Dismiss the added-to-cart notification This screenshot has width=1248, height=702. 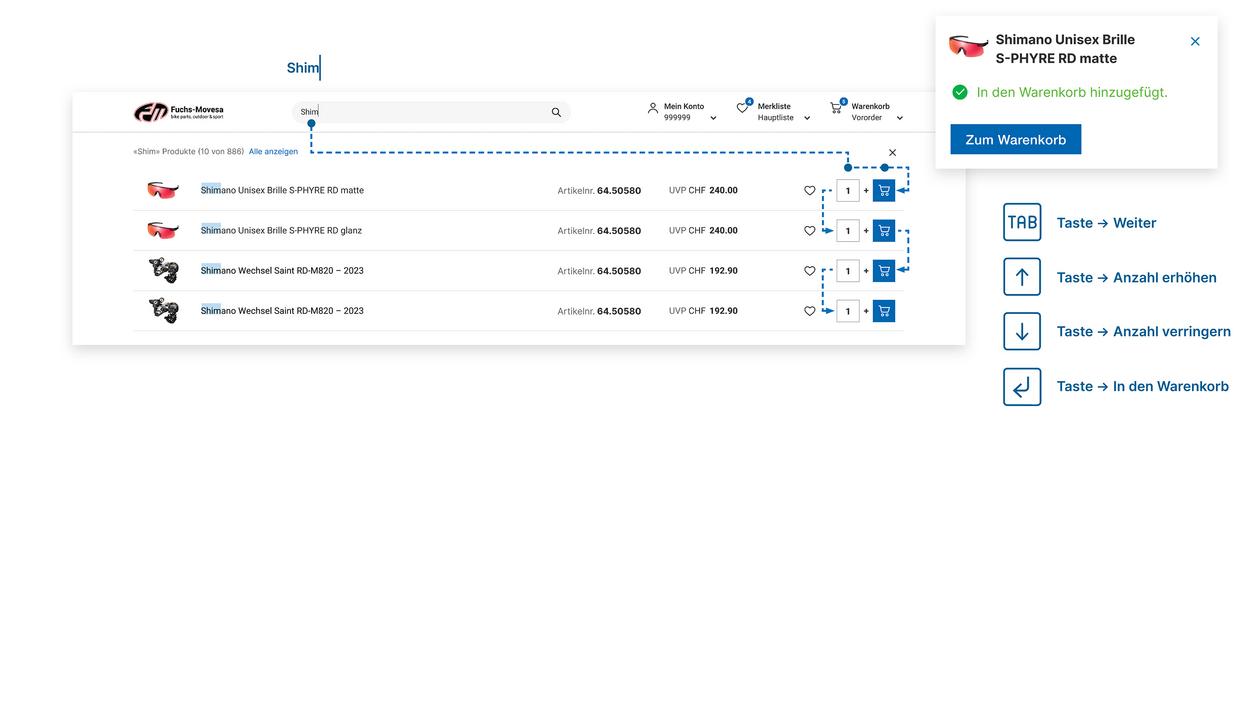(x=1195, y=41)
